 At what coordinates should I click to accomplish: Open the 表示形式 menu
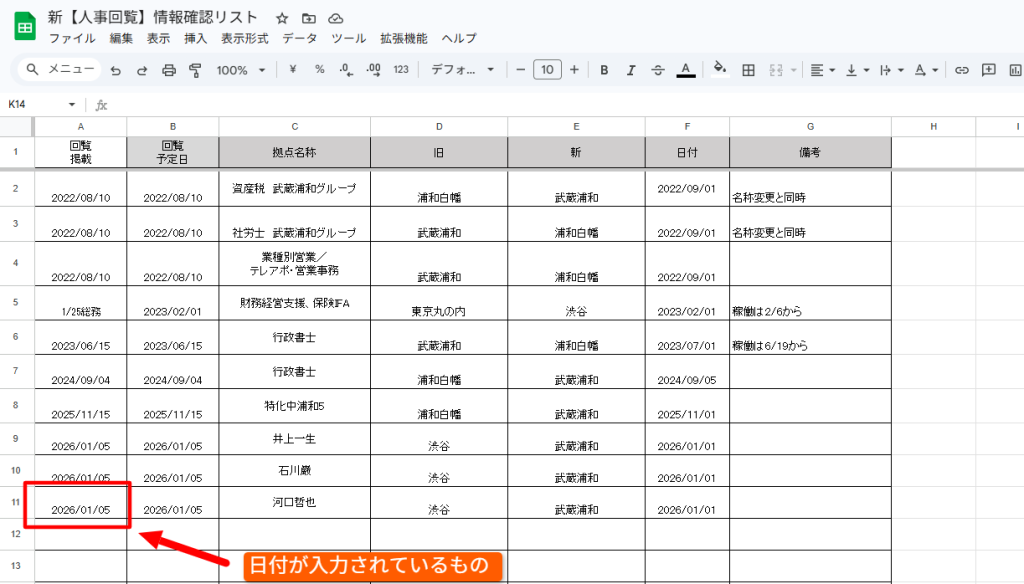pyautogui.click(x=245, y=39)
